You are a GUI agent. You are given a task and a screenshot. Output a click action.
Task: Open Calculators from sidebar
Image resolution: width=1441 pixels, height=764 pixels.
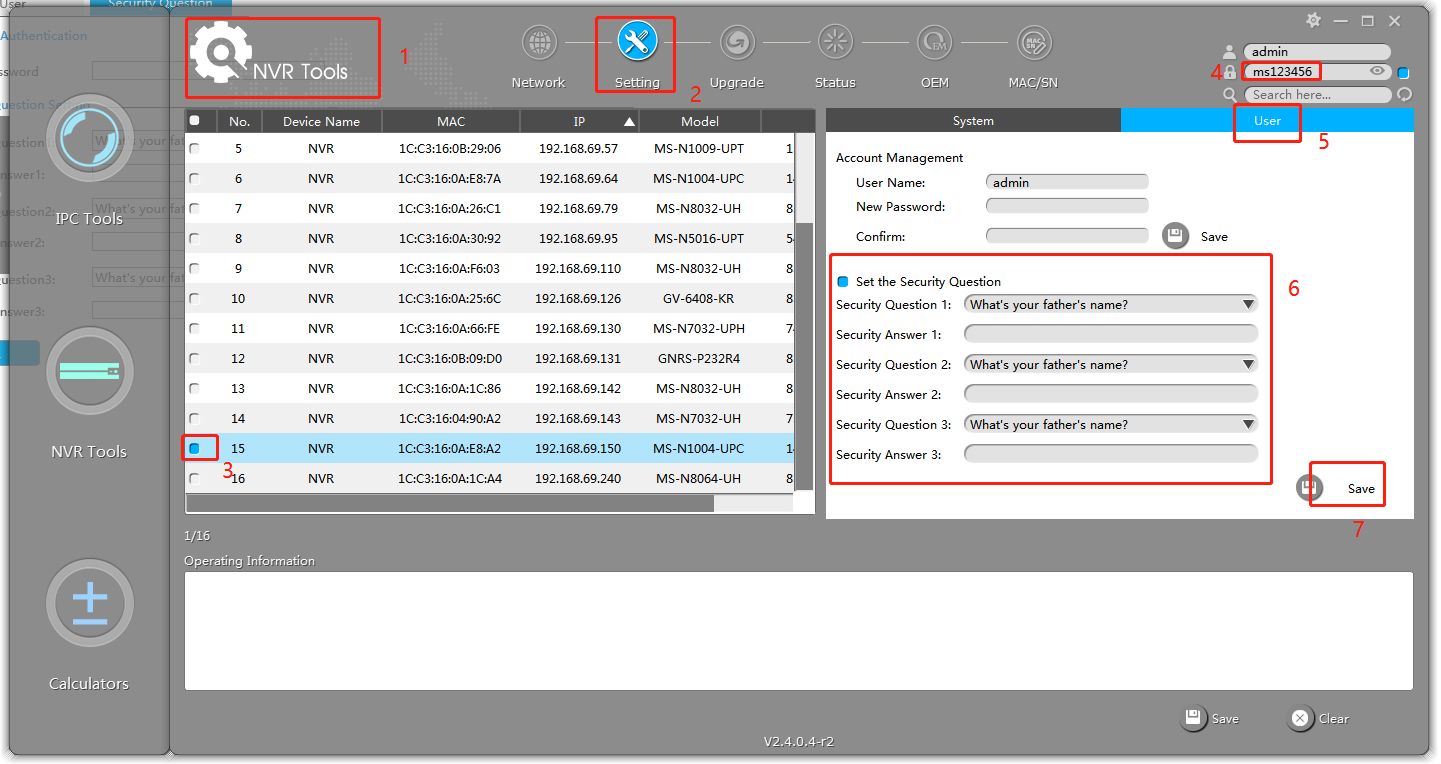(x=89, y=603)
